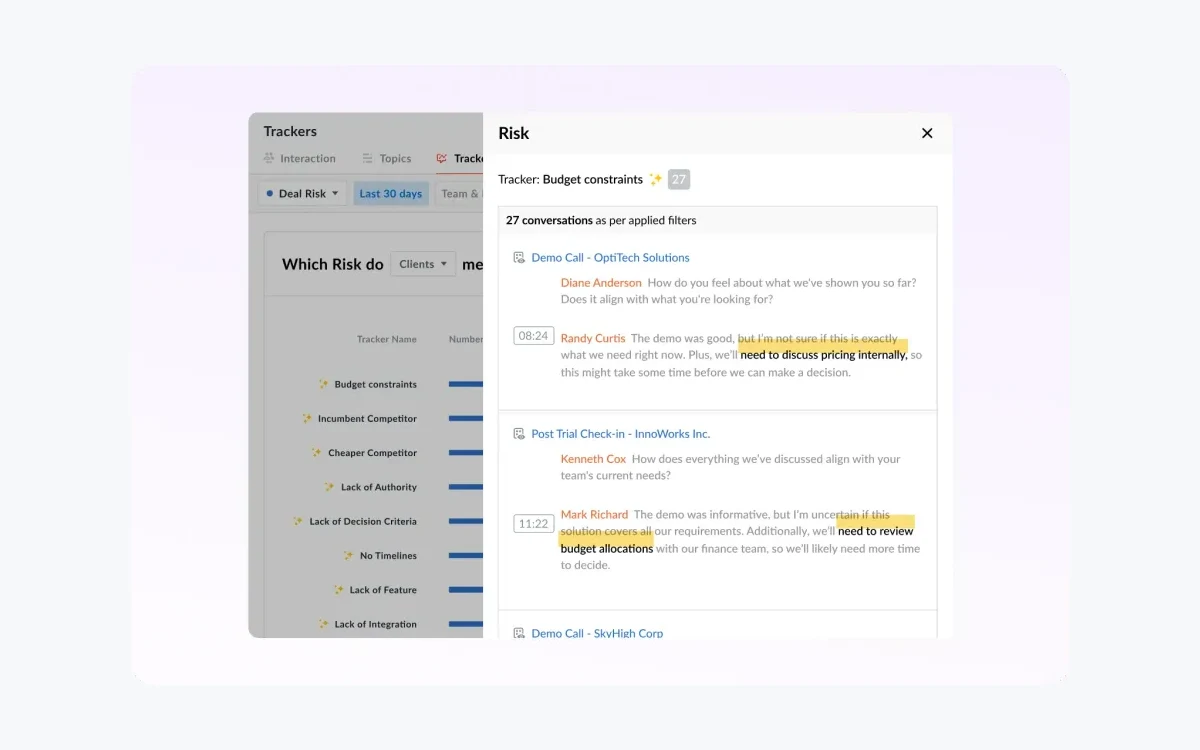Jump to the 11:22 timestamp marker
Screen dimensions: 1200x750
533,524
